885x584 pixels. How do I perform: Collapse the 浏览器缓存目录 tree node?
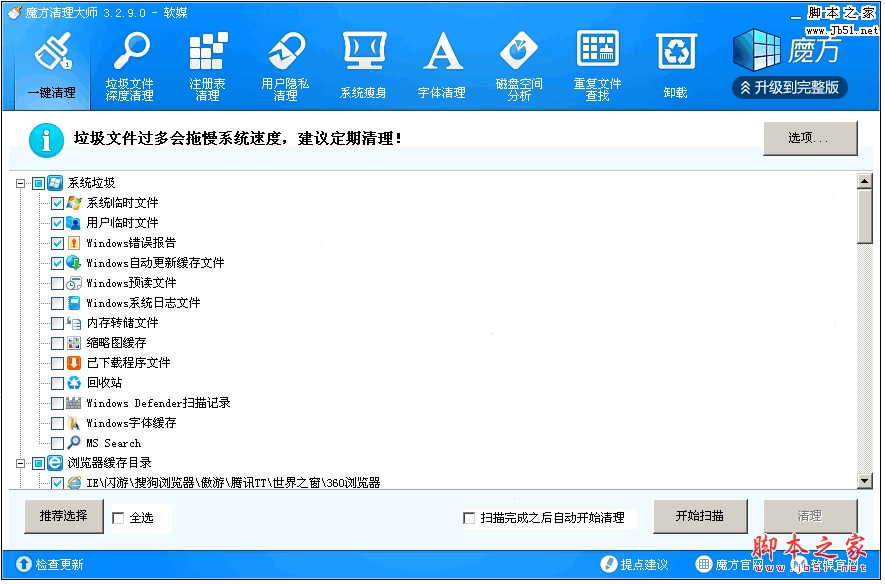pos(21,464)
